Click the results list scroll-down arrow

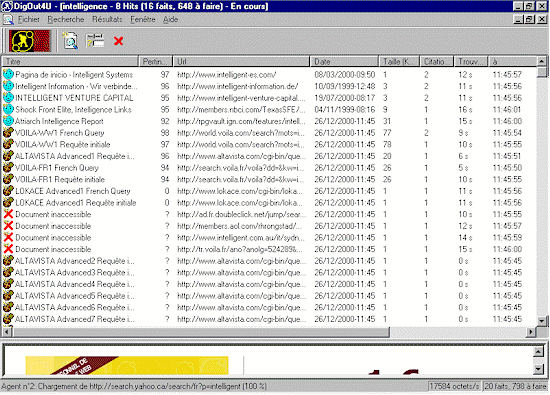[542, 321]
